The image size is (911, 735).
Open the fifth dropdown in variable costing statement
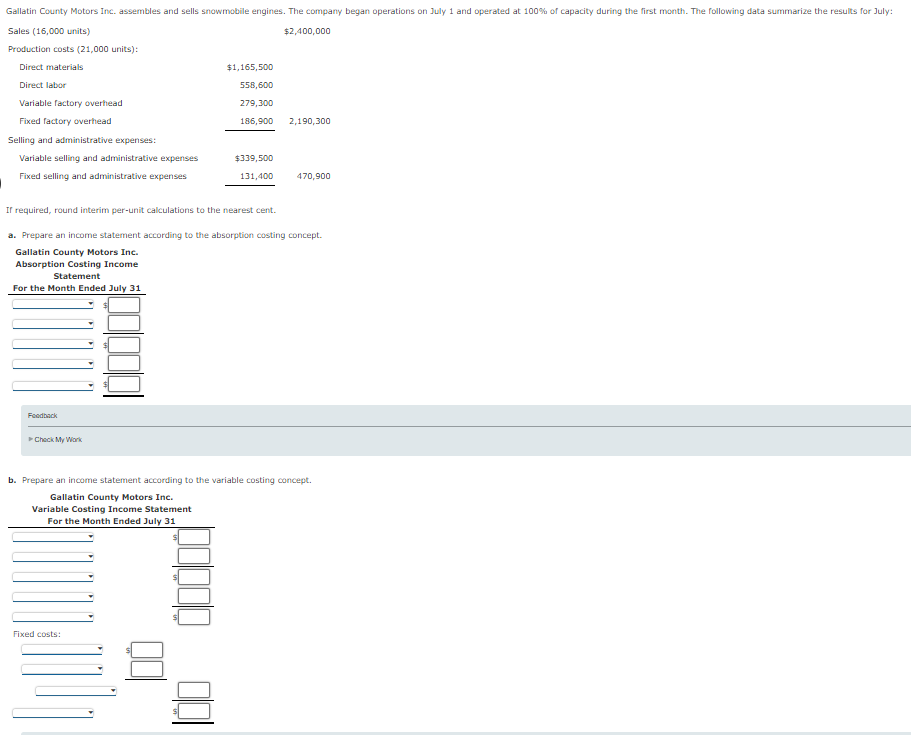tap(50, 616)
